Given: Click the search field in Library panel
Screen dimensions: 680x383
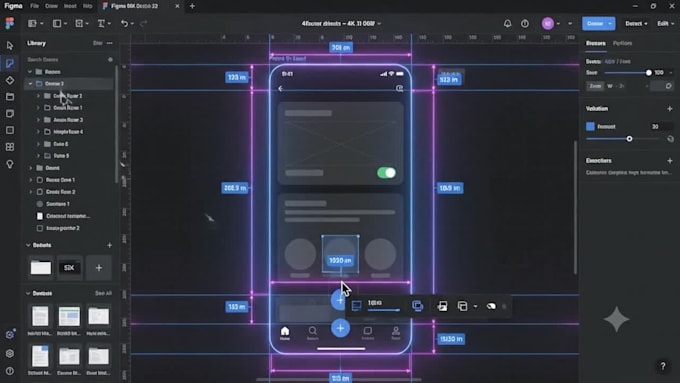Looking at the screenshot, I should click(x=69, y=59).
